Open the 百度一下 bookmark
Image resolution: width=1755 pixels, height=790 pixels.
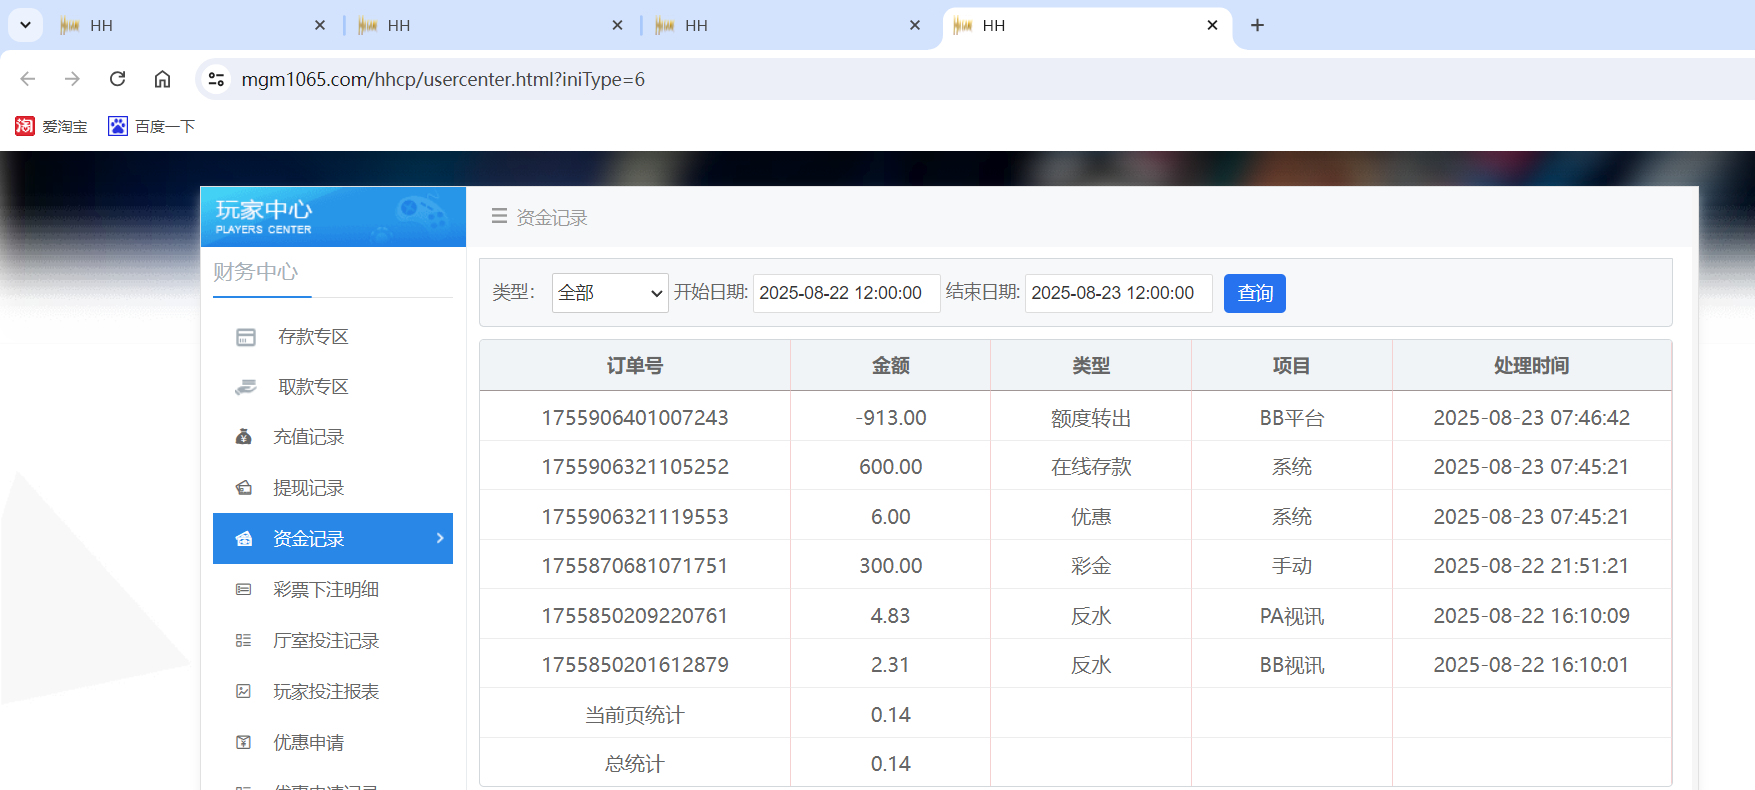[x=152, y=126]
